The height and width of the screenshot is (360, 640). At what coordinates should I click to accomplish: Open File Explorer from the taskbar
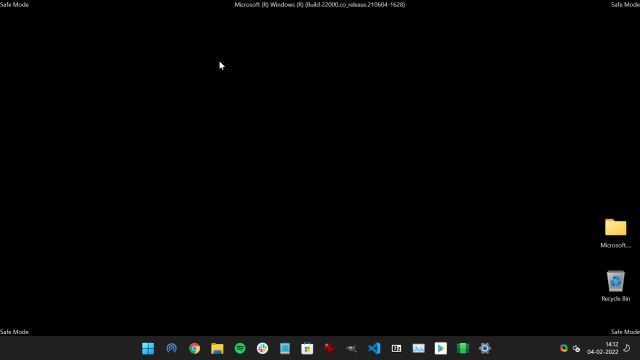(217, 348)
